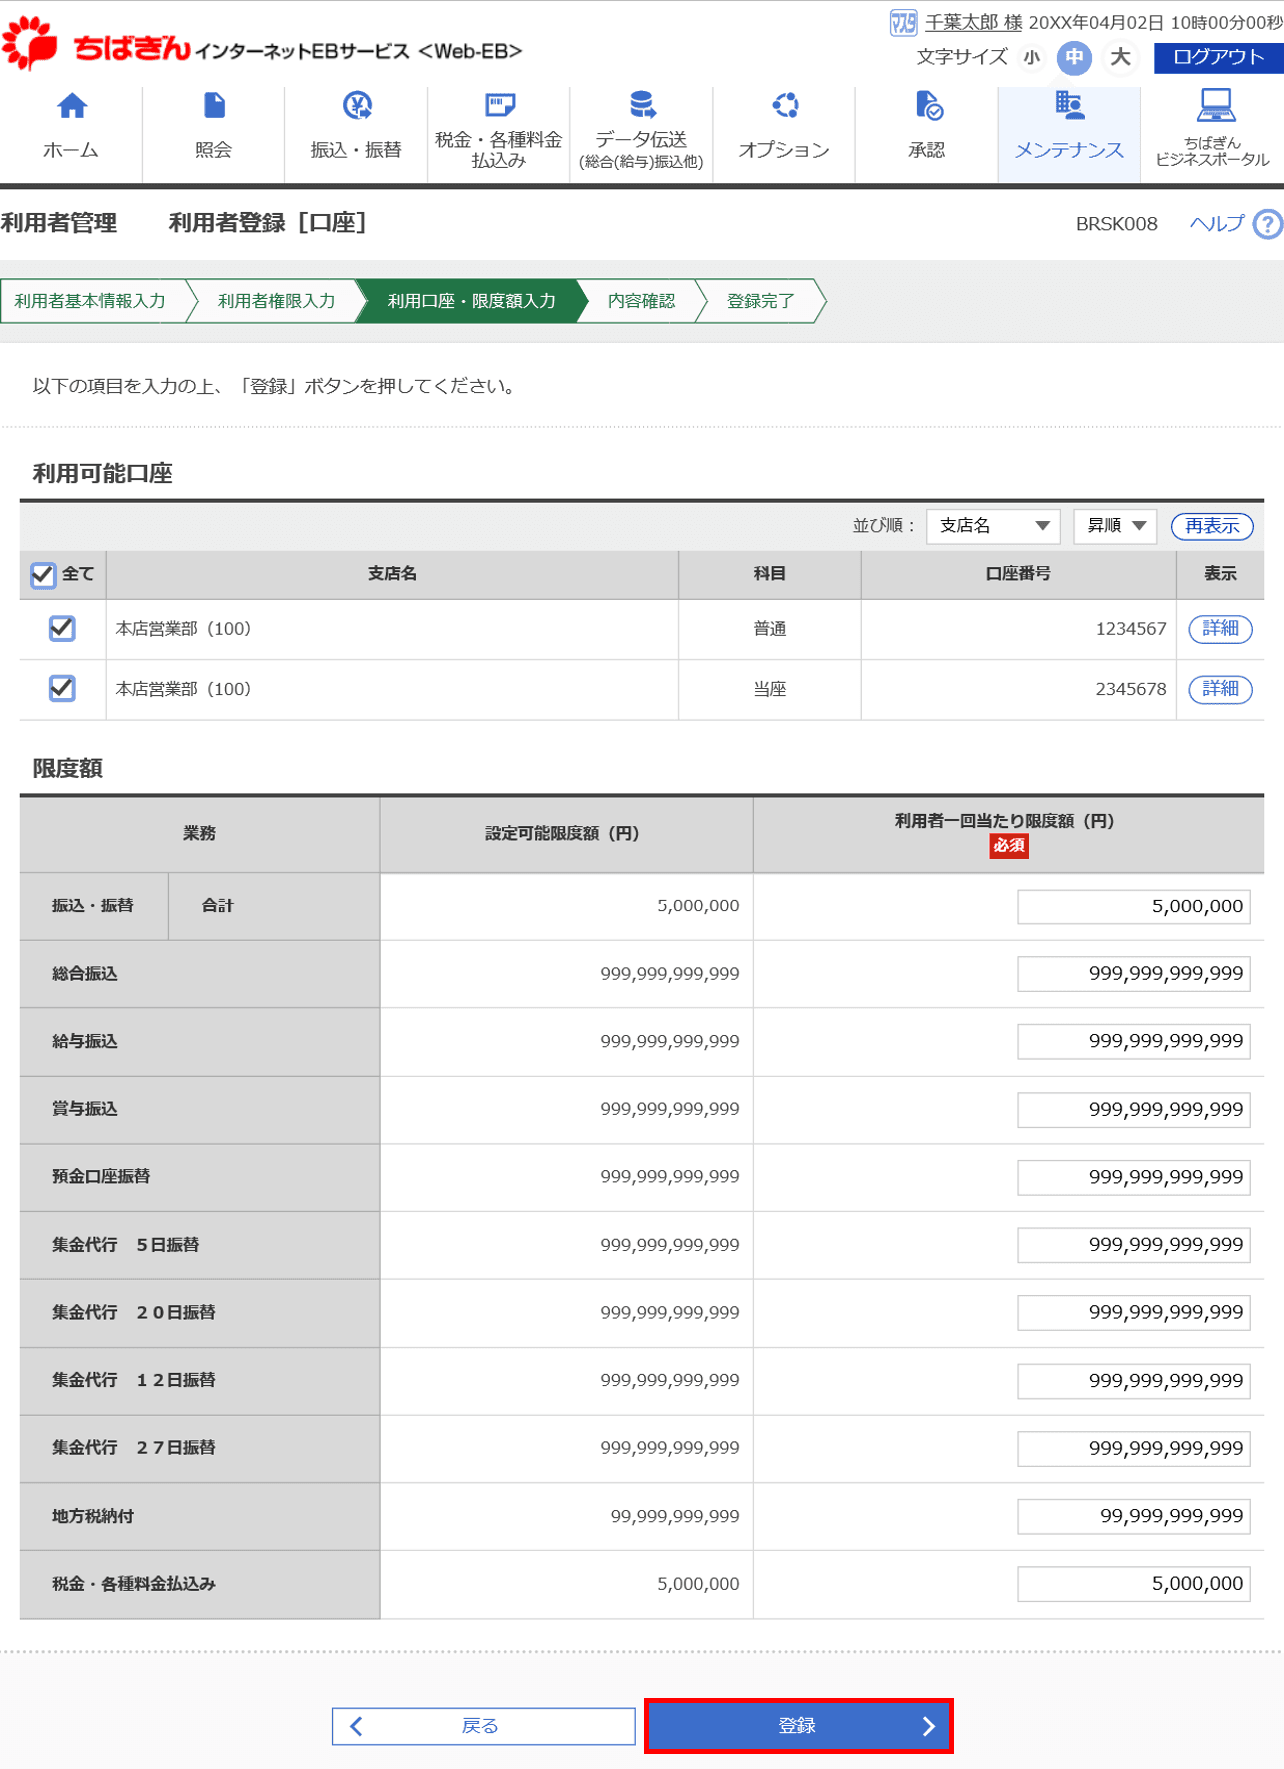The height and width of the screenshot is (1769, 1284).
Task: Click the 総合振込 limit input field
Action: pyautogui.click(x=1133, y=974)
